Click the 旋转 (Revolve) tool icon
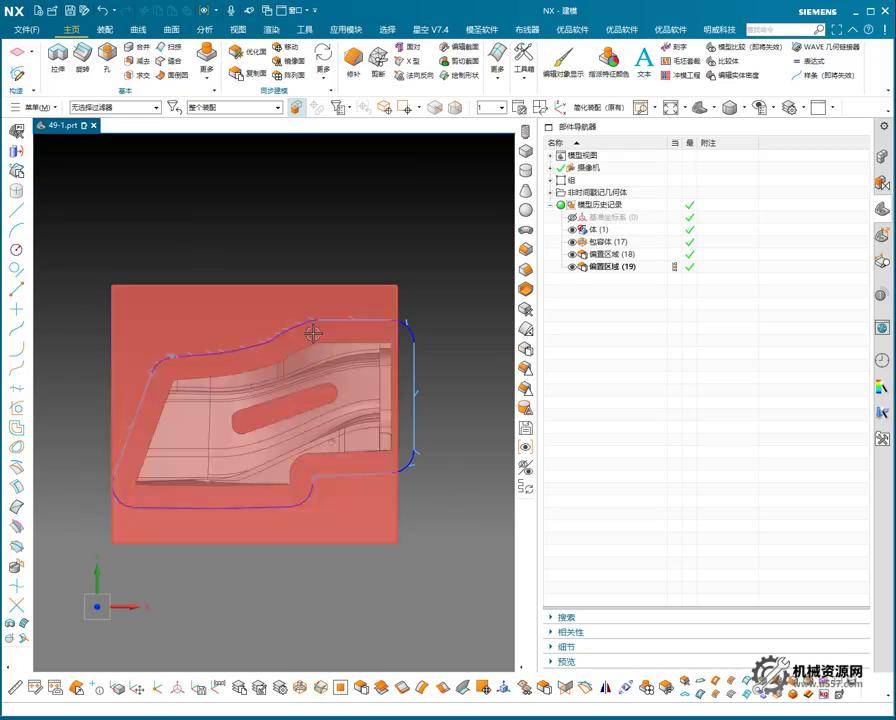This screenshot has height=720, width=896. pos(82,53)
